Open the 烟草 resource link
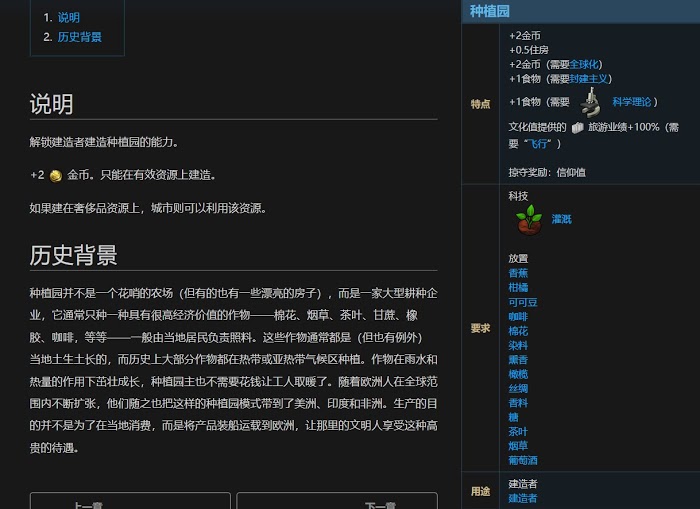Image resolution: width=700 pixels, height=509 pixels. click(518, 446)
